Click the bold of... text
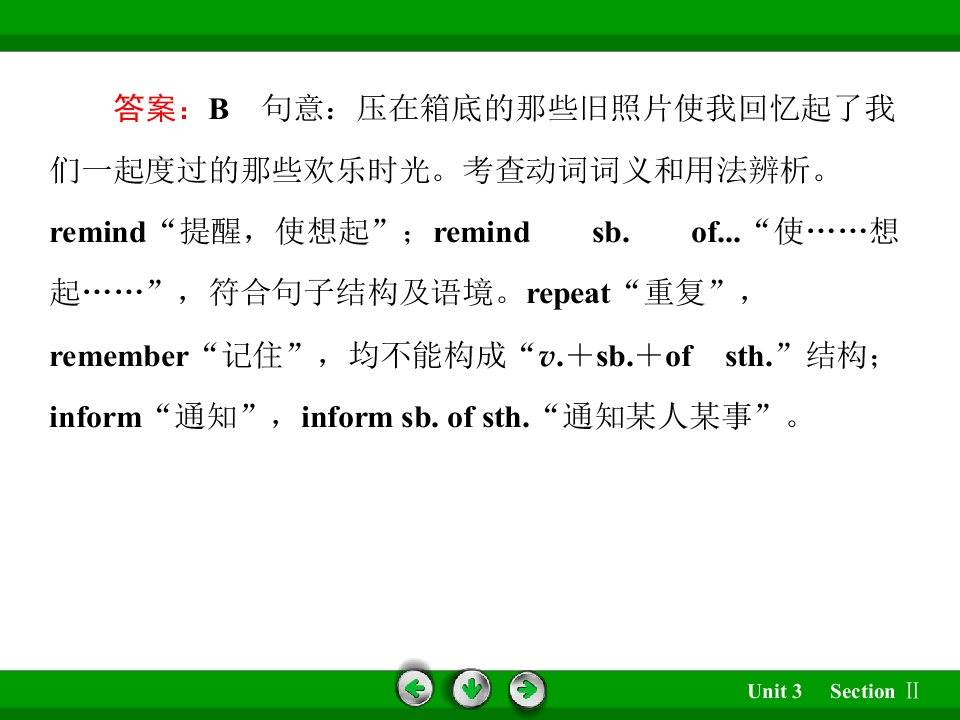960x720 pixels. coord(716,233)
